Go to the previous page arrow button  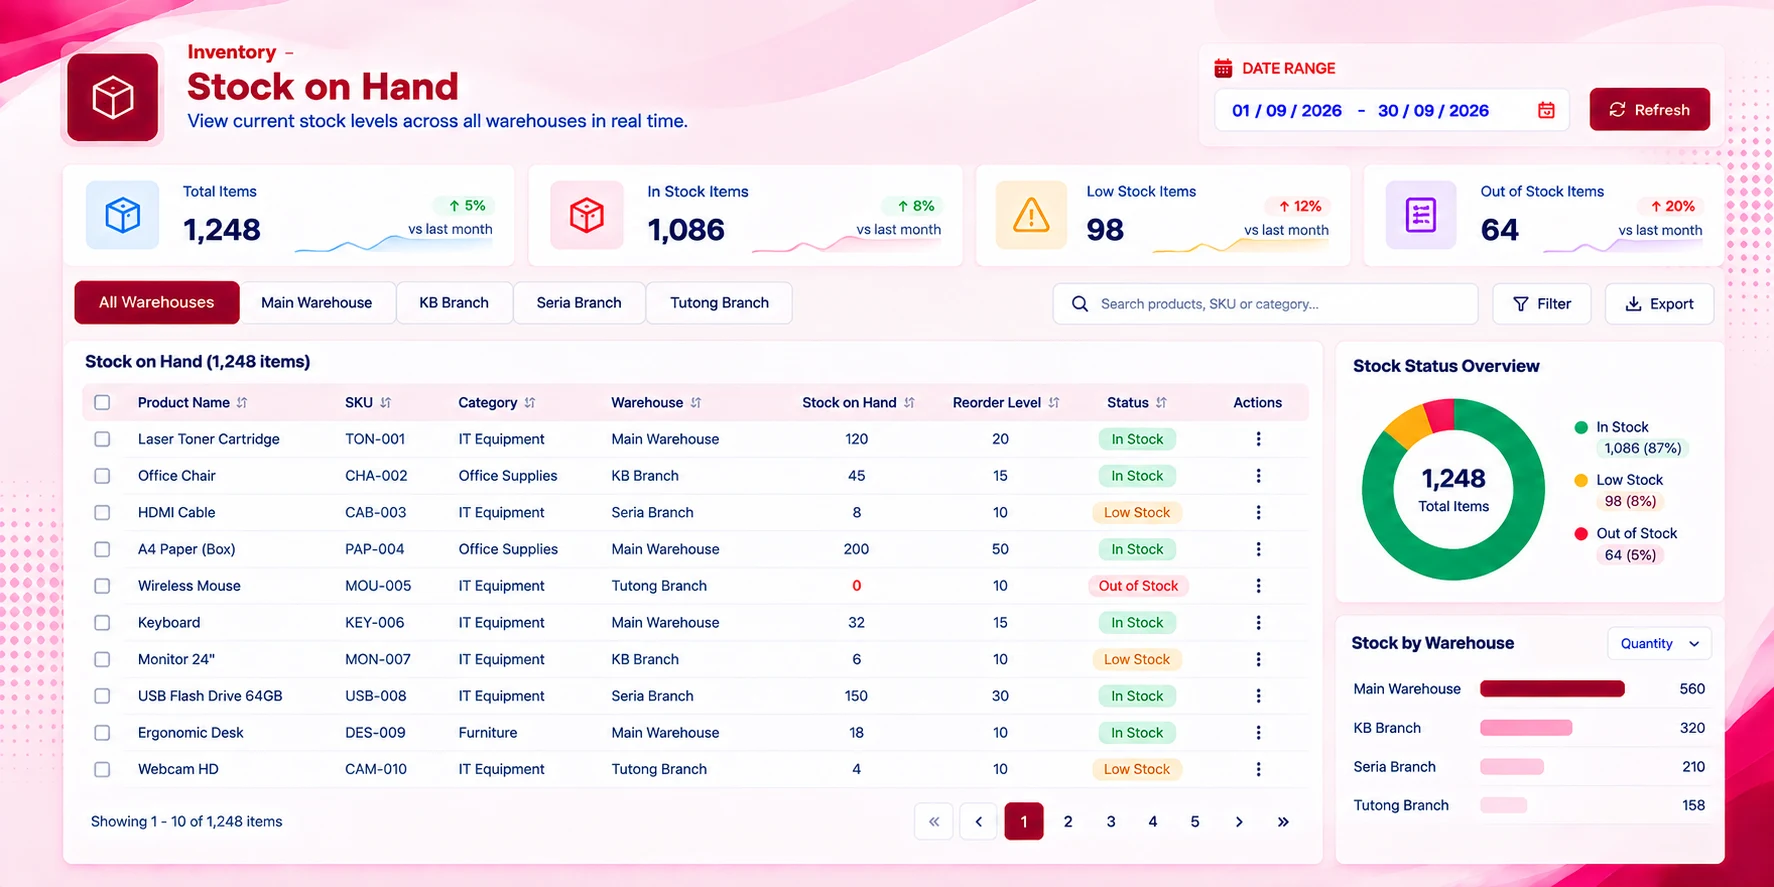click(x=979, y=822)
